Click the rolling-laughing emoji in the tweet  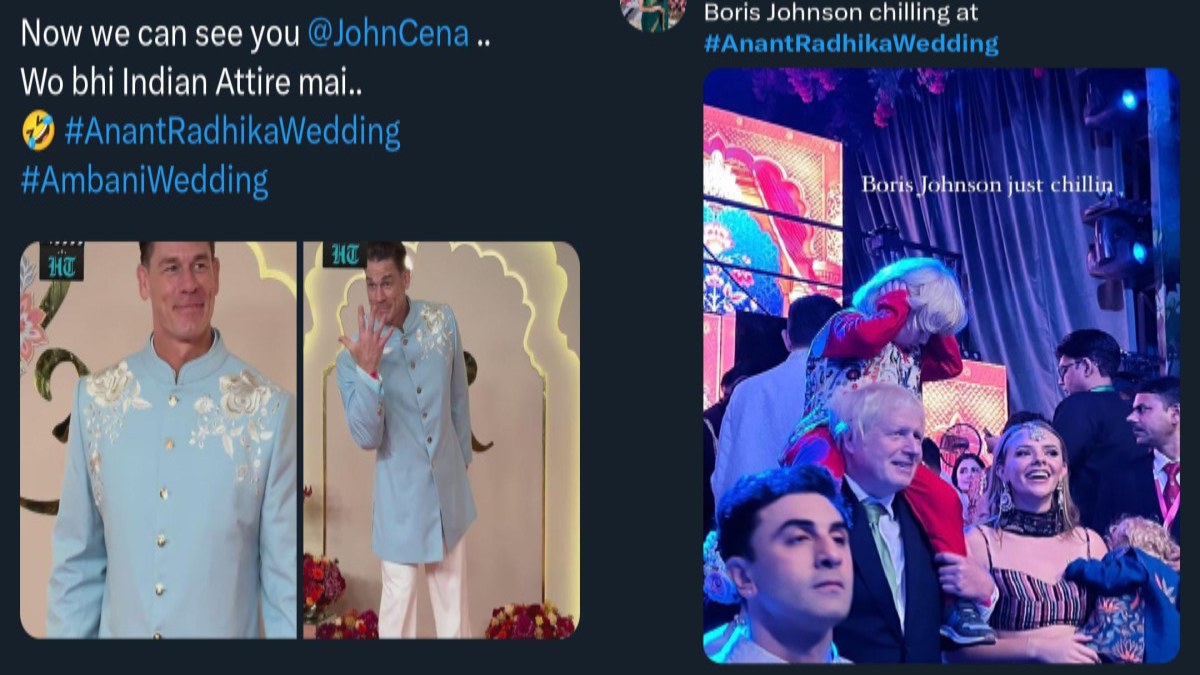[38, 132]
